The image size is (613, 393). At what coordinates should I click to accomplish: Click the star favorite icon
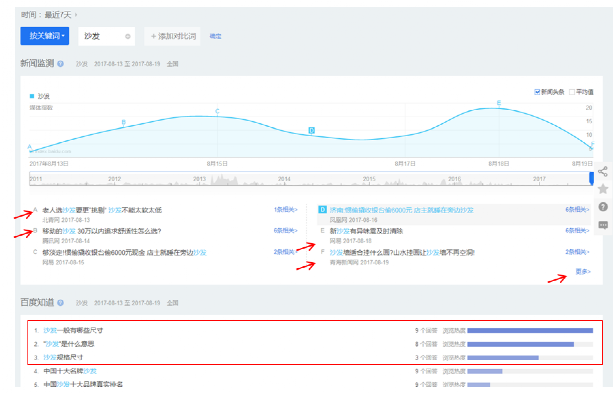603,189
